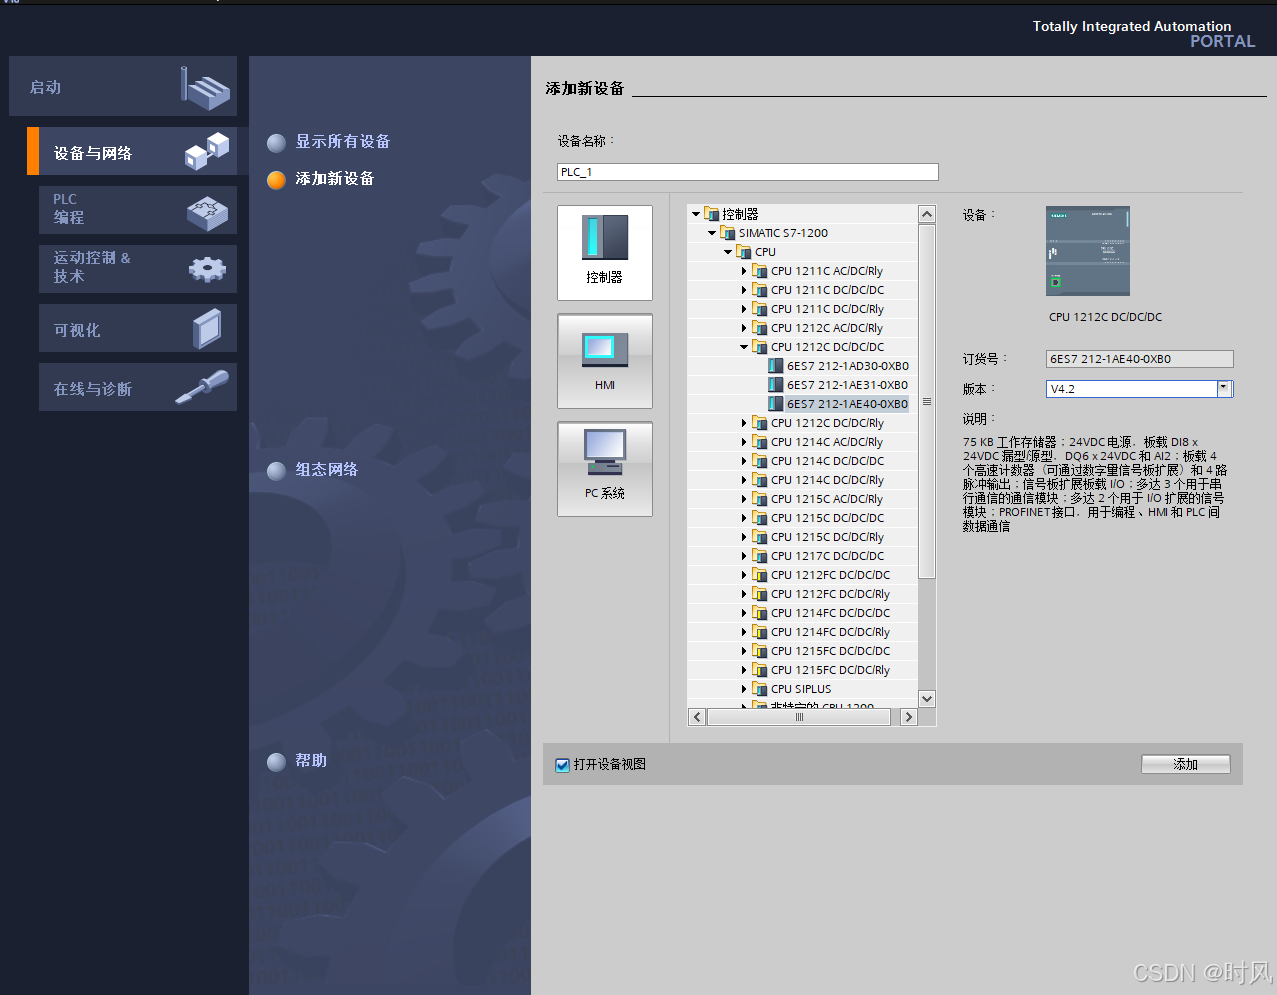Image resolution: width=1277 pixels, height=995 pixels.
Task: Expand CPU 1211C DC/DC/Rly node
Action: click(x=744, y=309)
